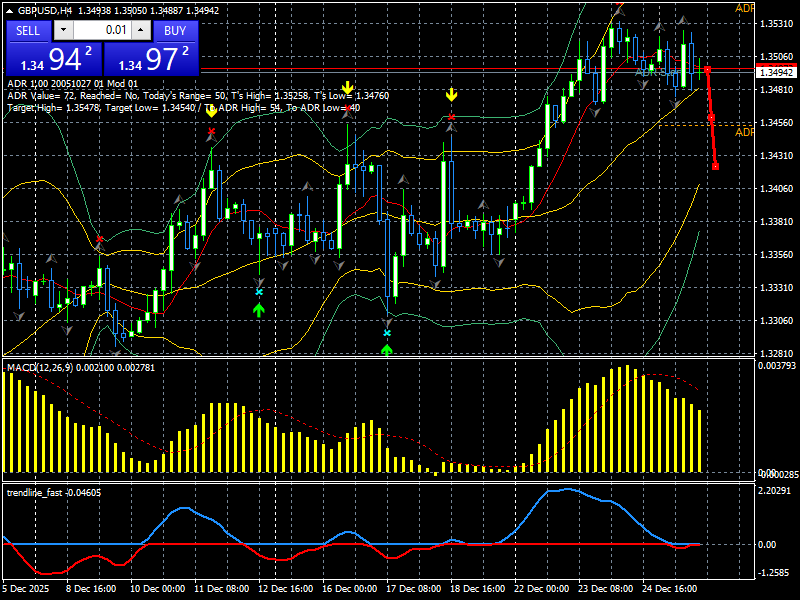Click the 1.32810 price axis label
Screen dimensions: 800x600
coord(777,354)
